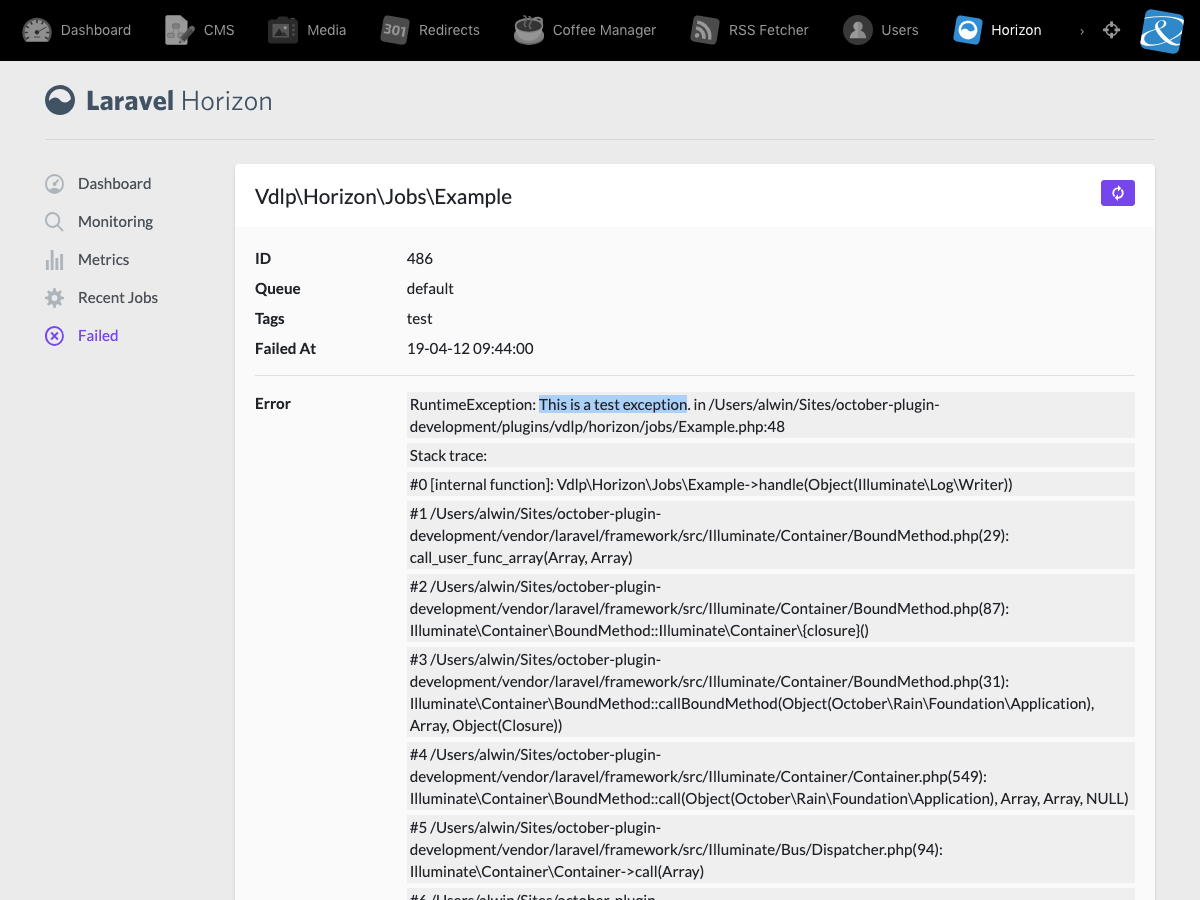The width and height of the screenshot is (1200, 900).
Task: Click the Recent Jobs gear icon
Action: 54,298
